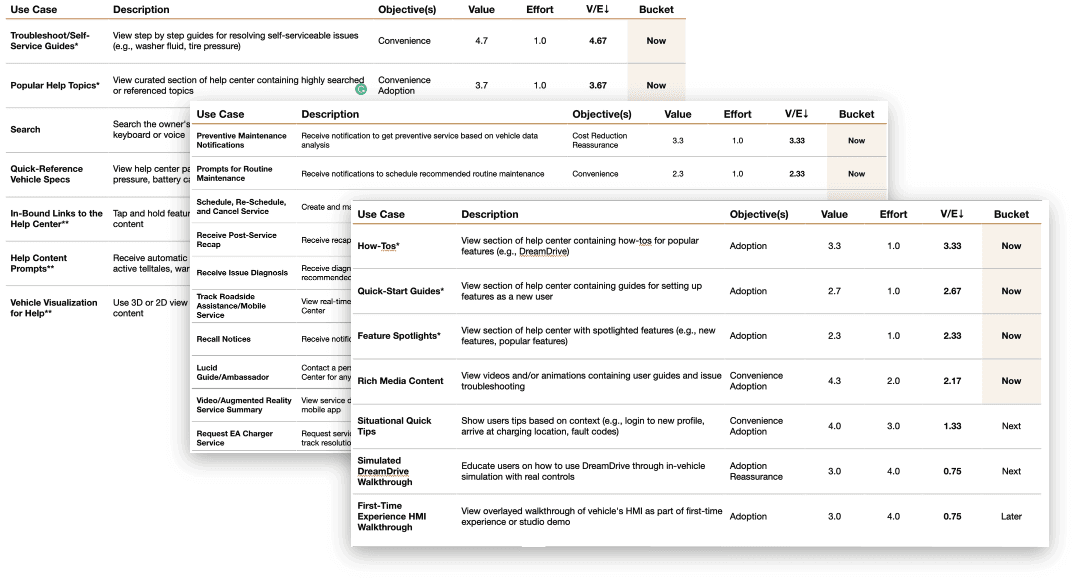Select 'Receive Issue Diagnosis' use case
This screenshot has height=581, width=1076.
(x=242, y=272)
